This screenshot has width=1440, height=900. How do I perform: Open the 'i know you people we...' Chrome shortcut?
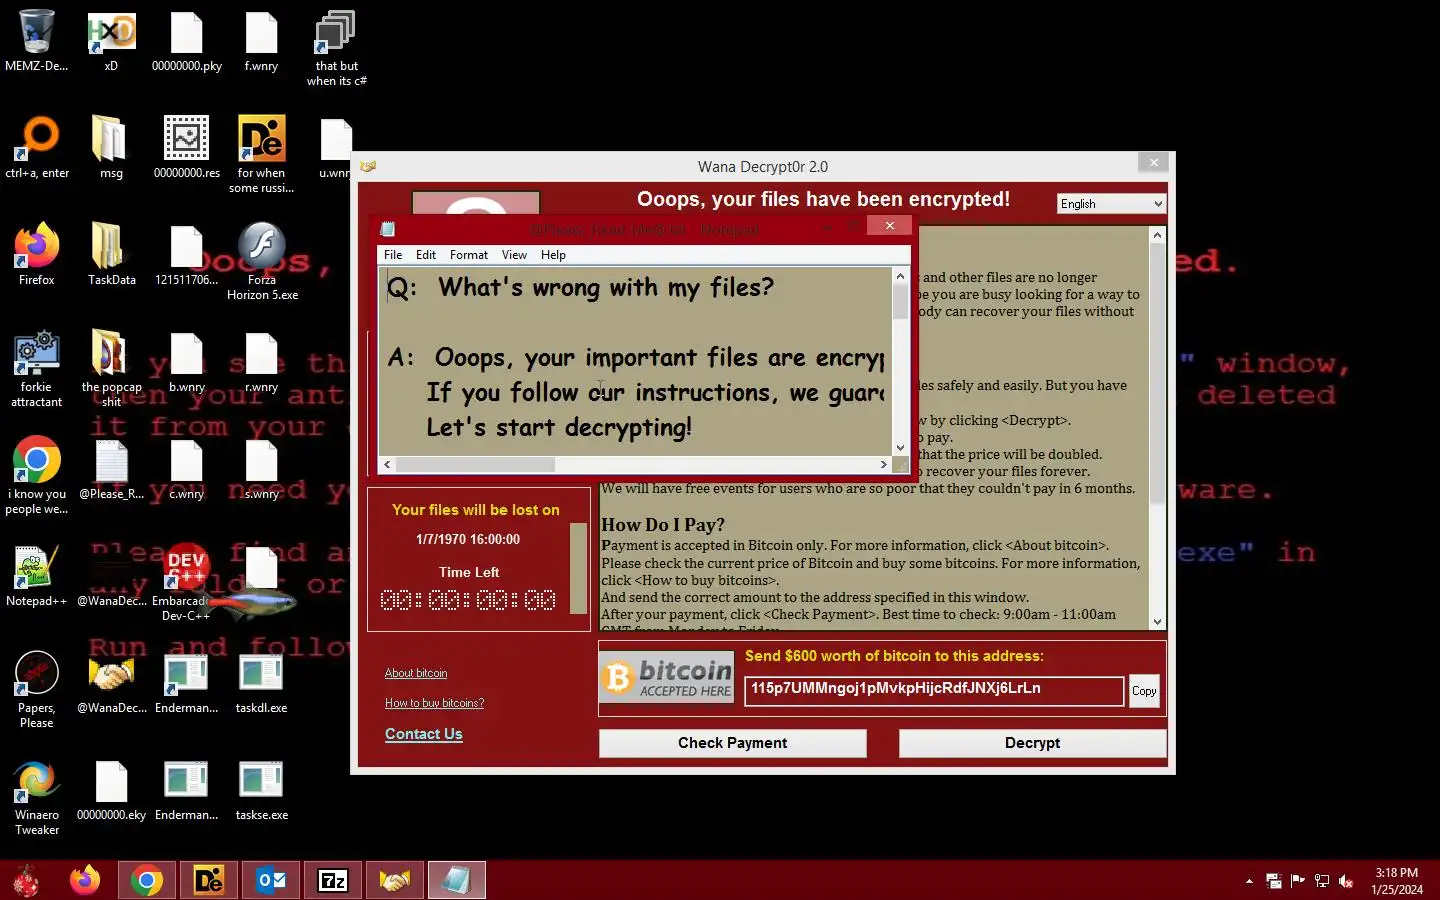coord(37,476)
